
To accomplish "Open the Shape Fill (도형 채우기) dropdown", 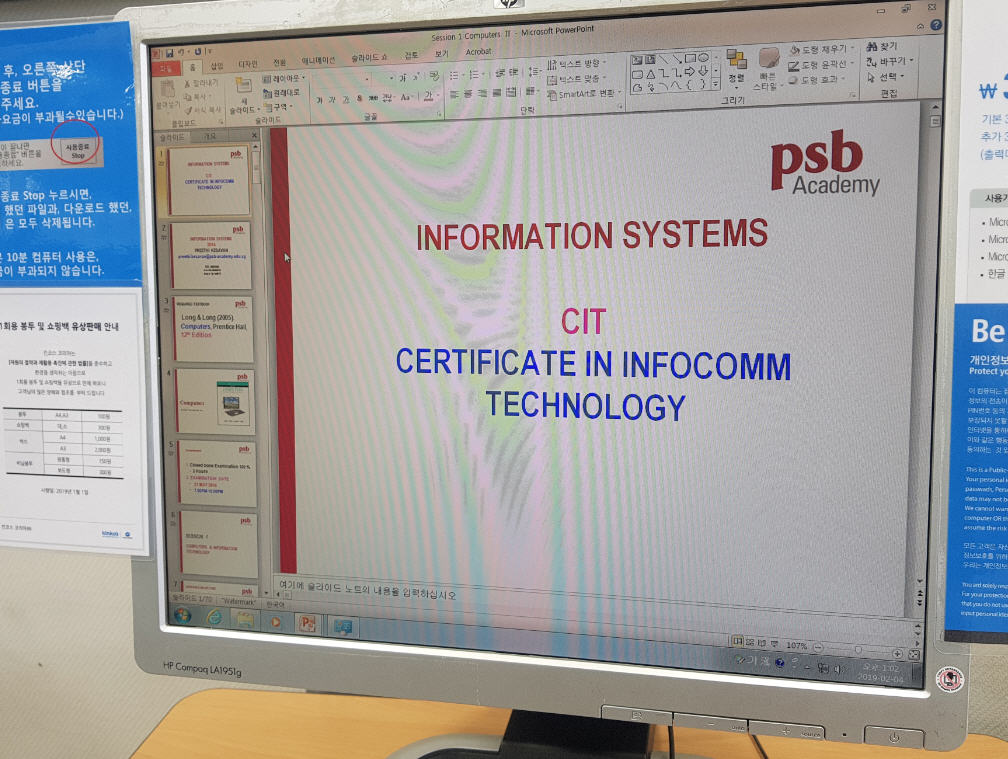I will (822, 49).
